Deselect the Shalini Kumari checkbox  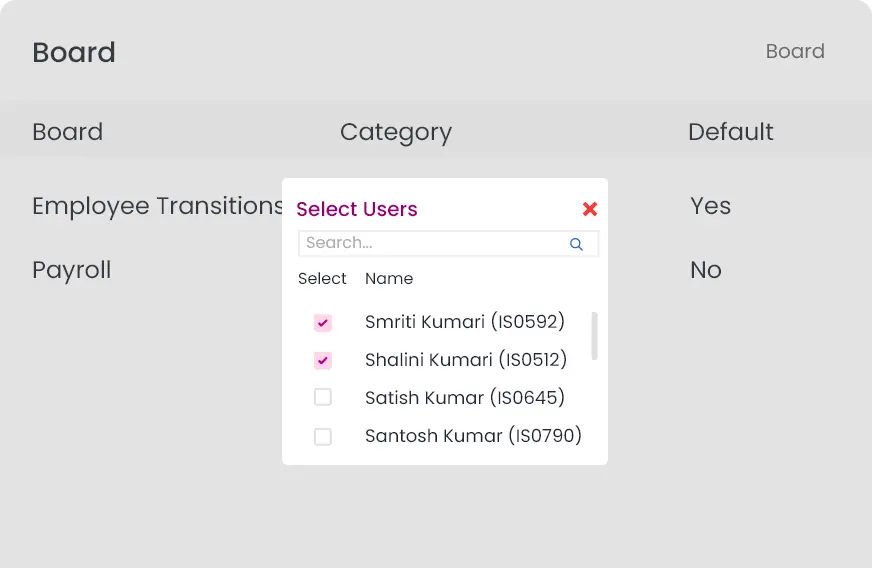323,361
